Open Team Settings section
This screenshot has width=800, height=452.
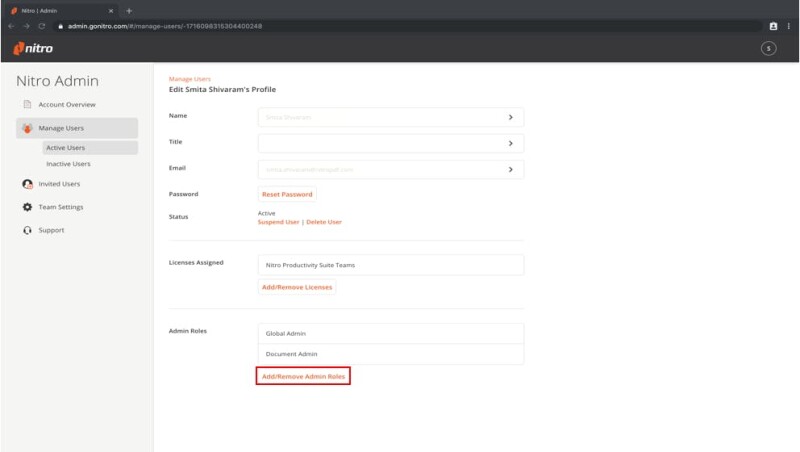[x=61, y=207]
